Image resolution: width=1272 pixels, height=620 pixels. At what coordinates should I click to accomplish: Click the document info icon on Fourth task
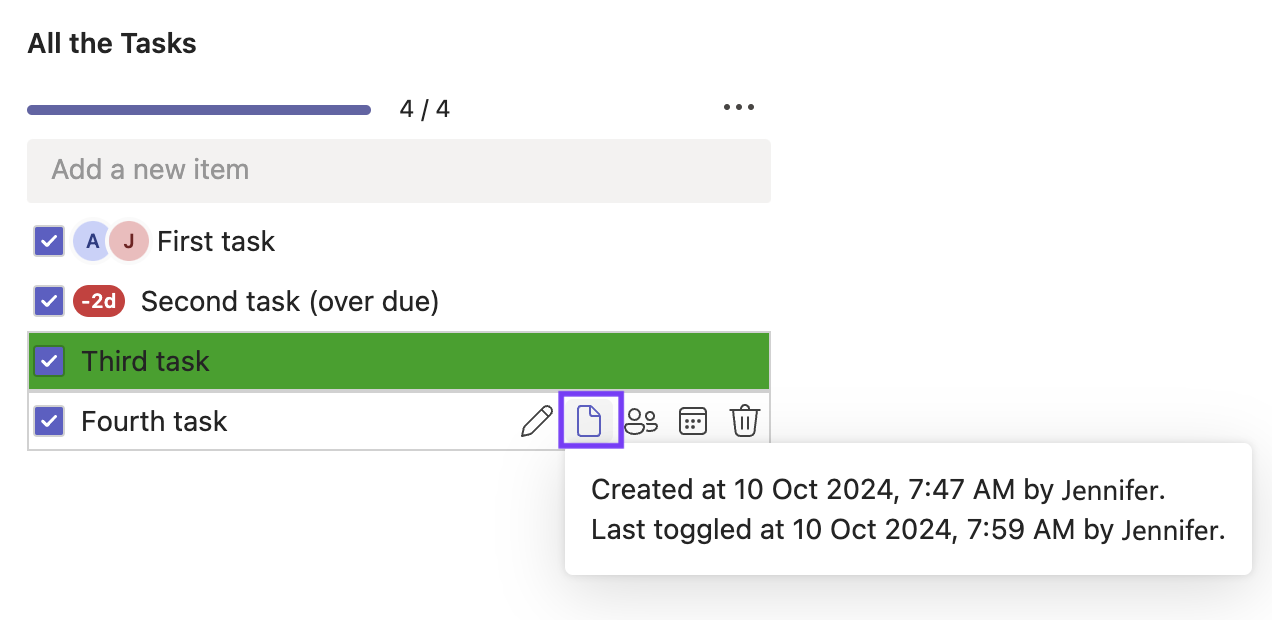point(590,421)
